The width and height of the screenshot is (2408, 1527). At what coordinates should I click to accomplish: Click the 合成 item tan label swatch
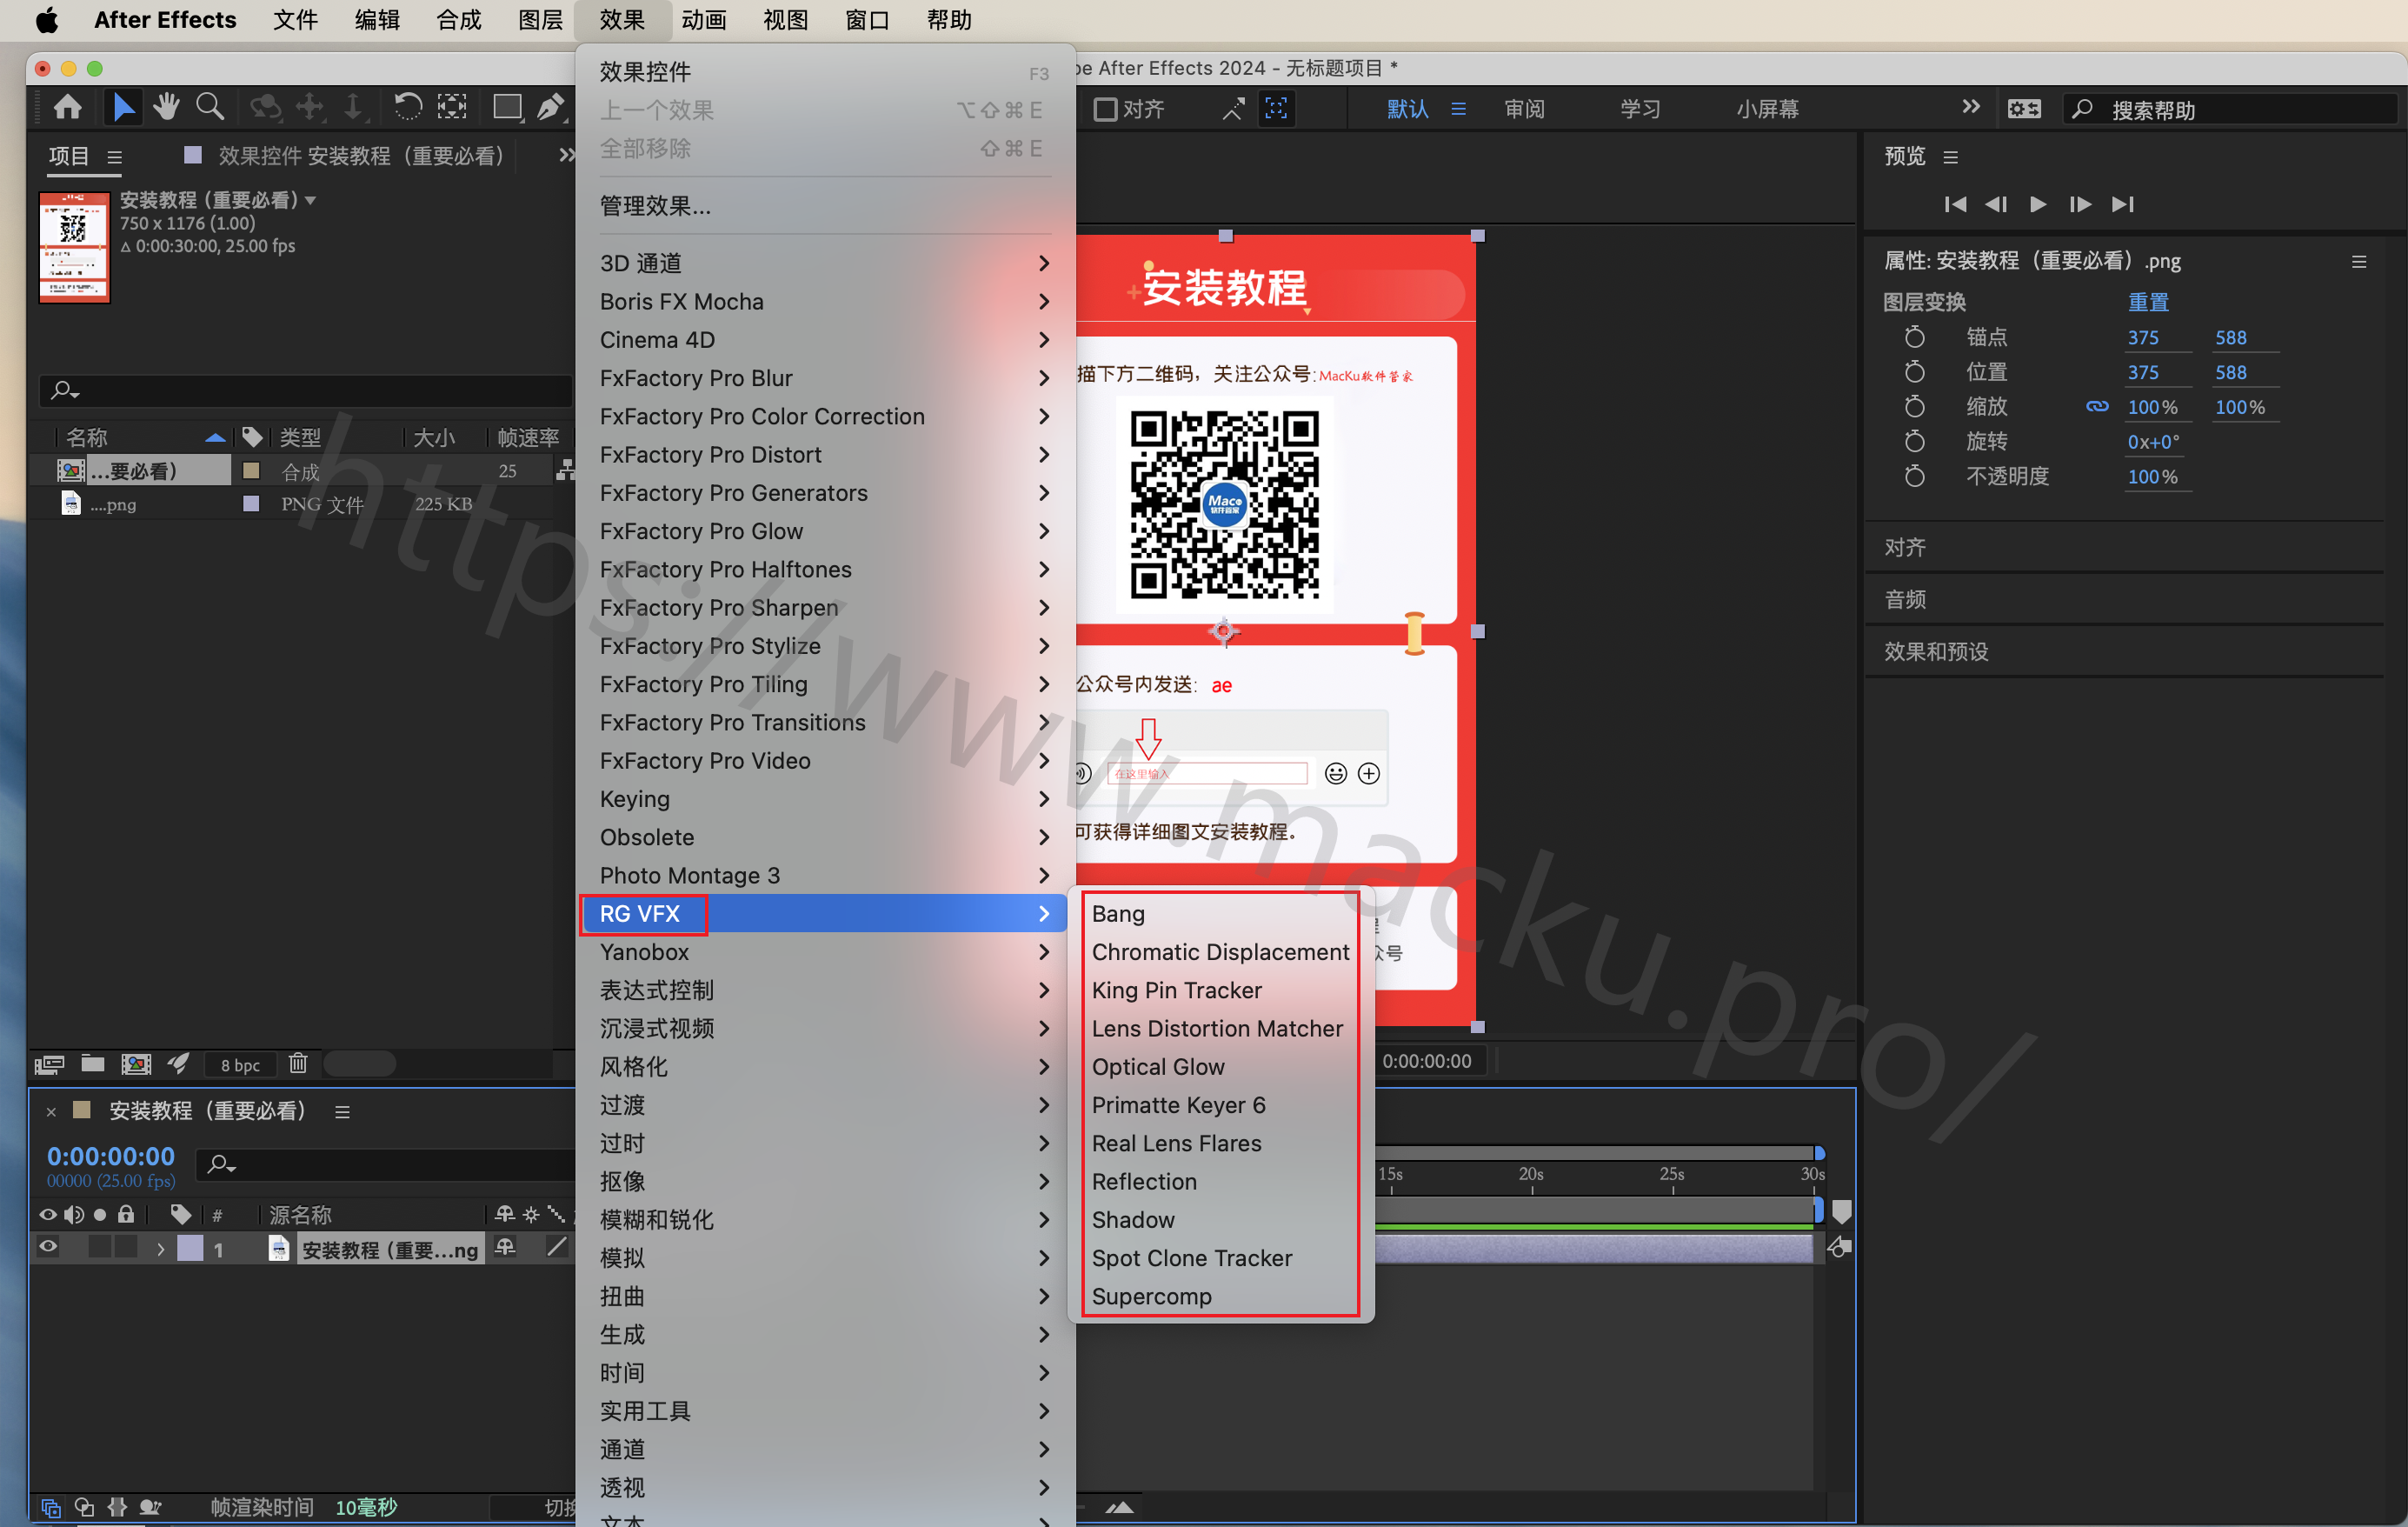coord(251,470)
